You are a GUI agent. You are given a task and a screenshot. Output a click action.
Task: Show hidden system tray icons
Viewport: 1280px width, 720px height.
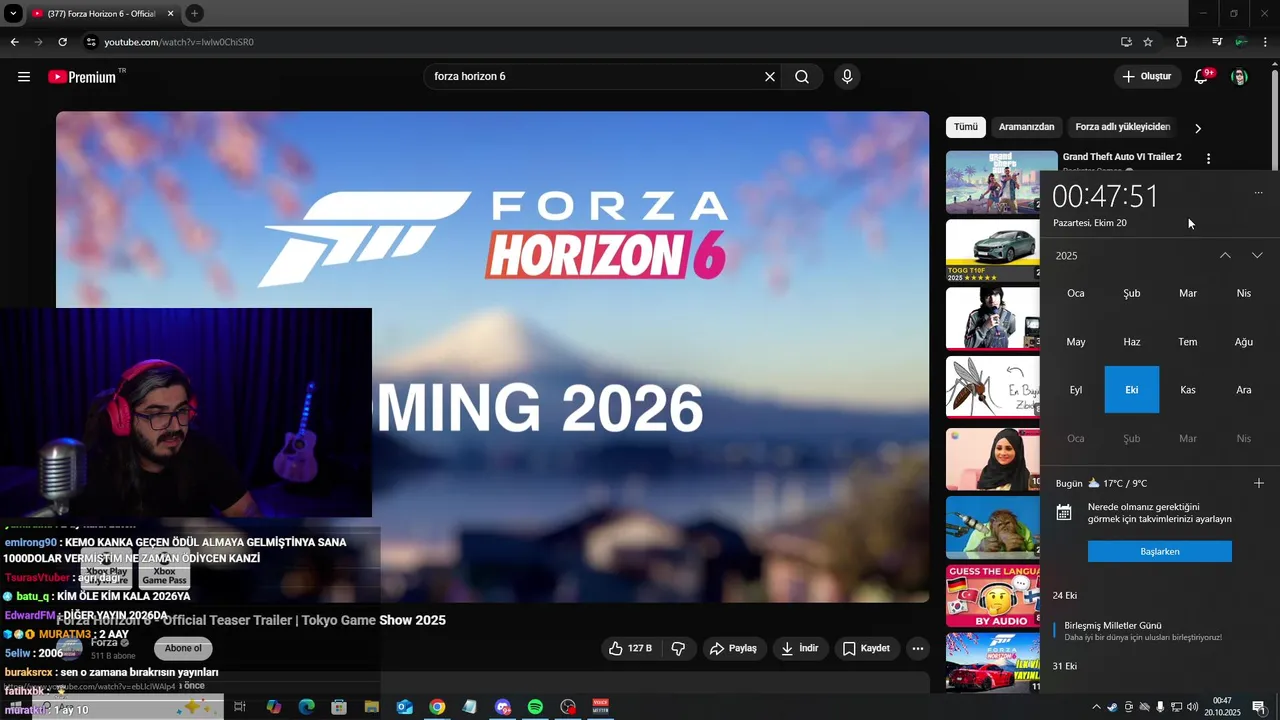1096,707
